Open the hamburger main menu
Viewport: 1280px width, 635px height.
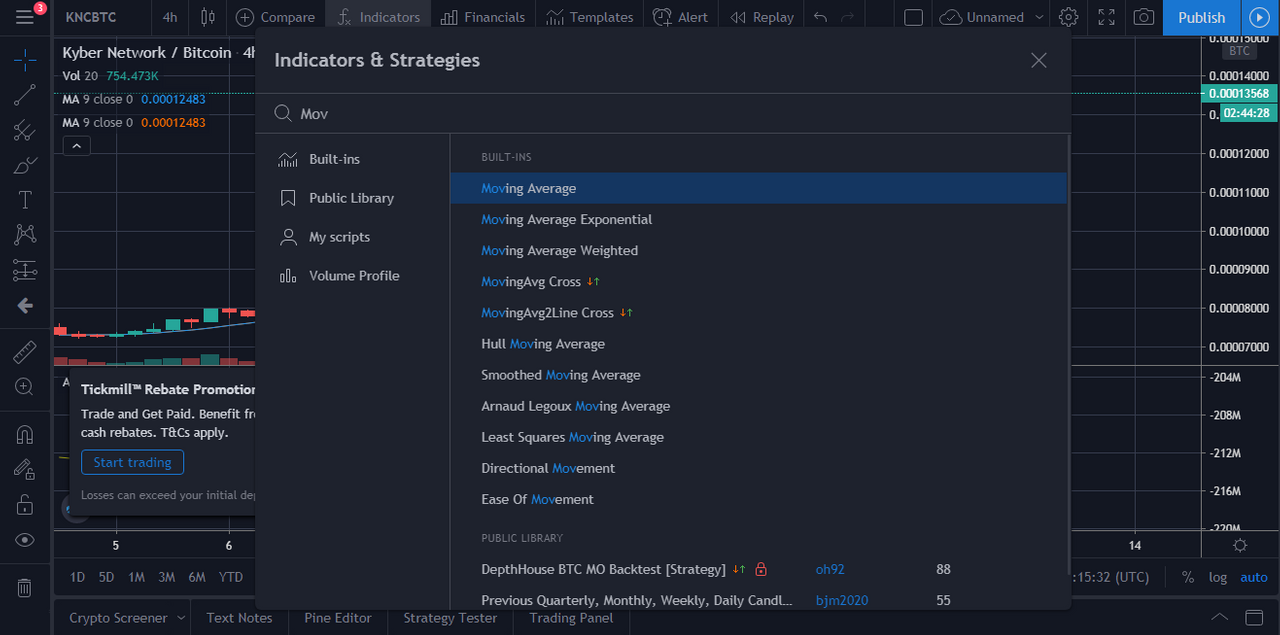click(25, 17)
